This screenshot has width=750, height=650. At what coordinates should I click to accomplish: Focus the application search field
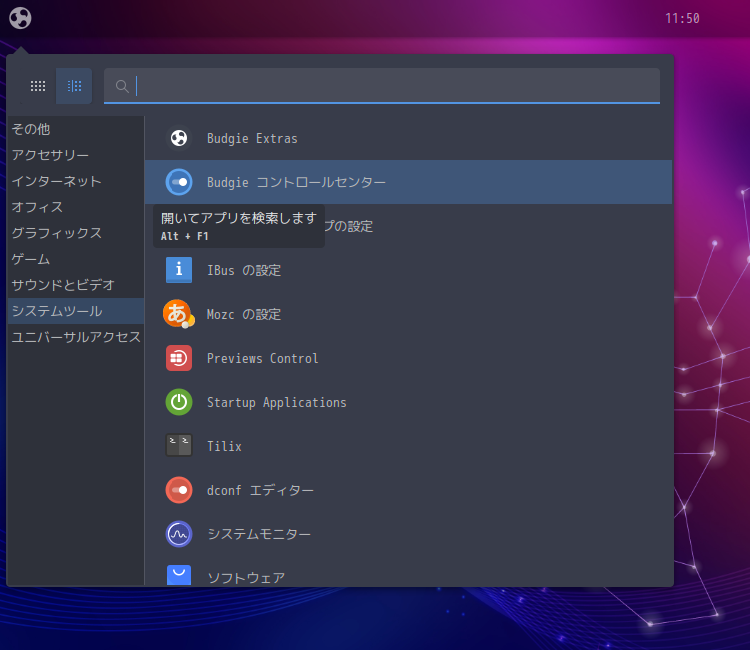pyautogui.click(x=382, y=86)
